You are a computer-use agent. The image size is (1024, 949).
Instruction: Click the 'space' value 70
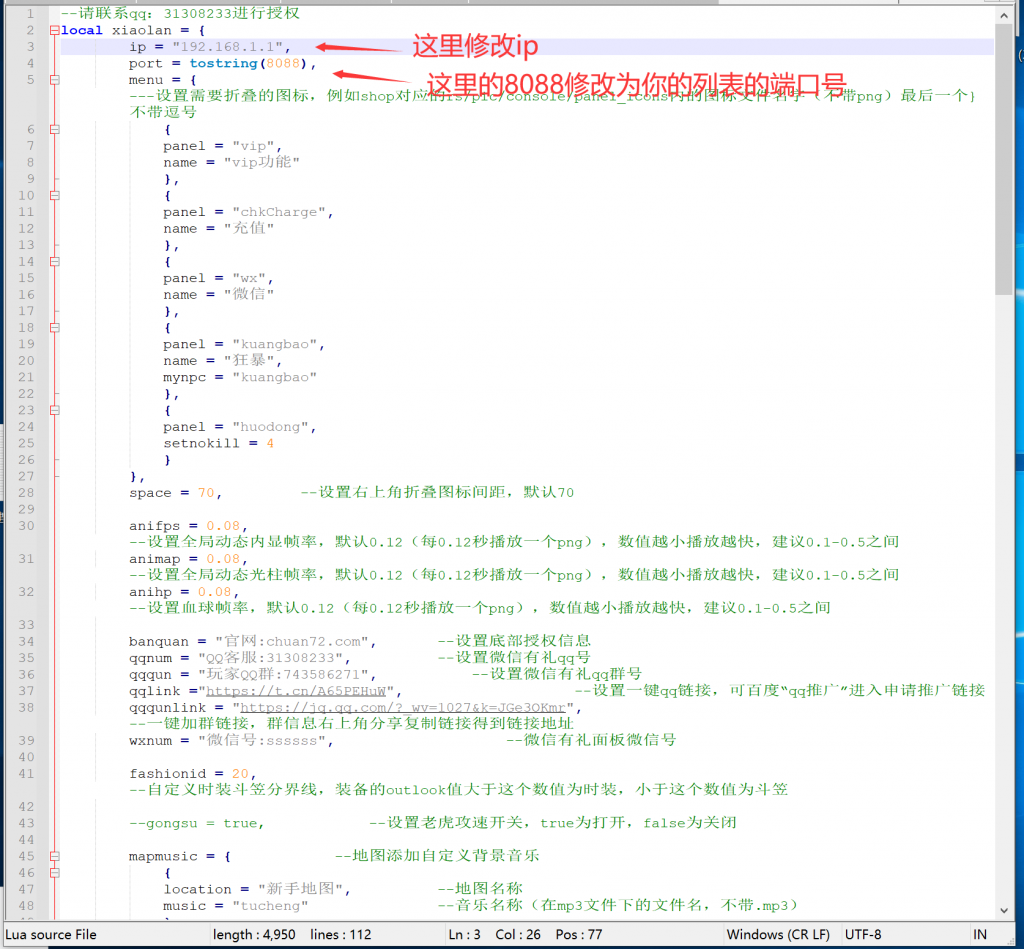206,492
